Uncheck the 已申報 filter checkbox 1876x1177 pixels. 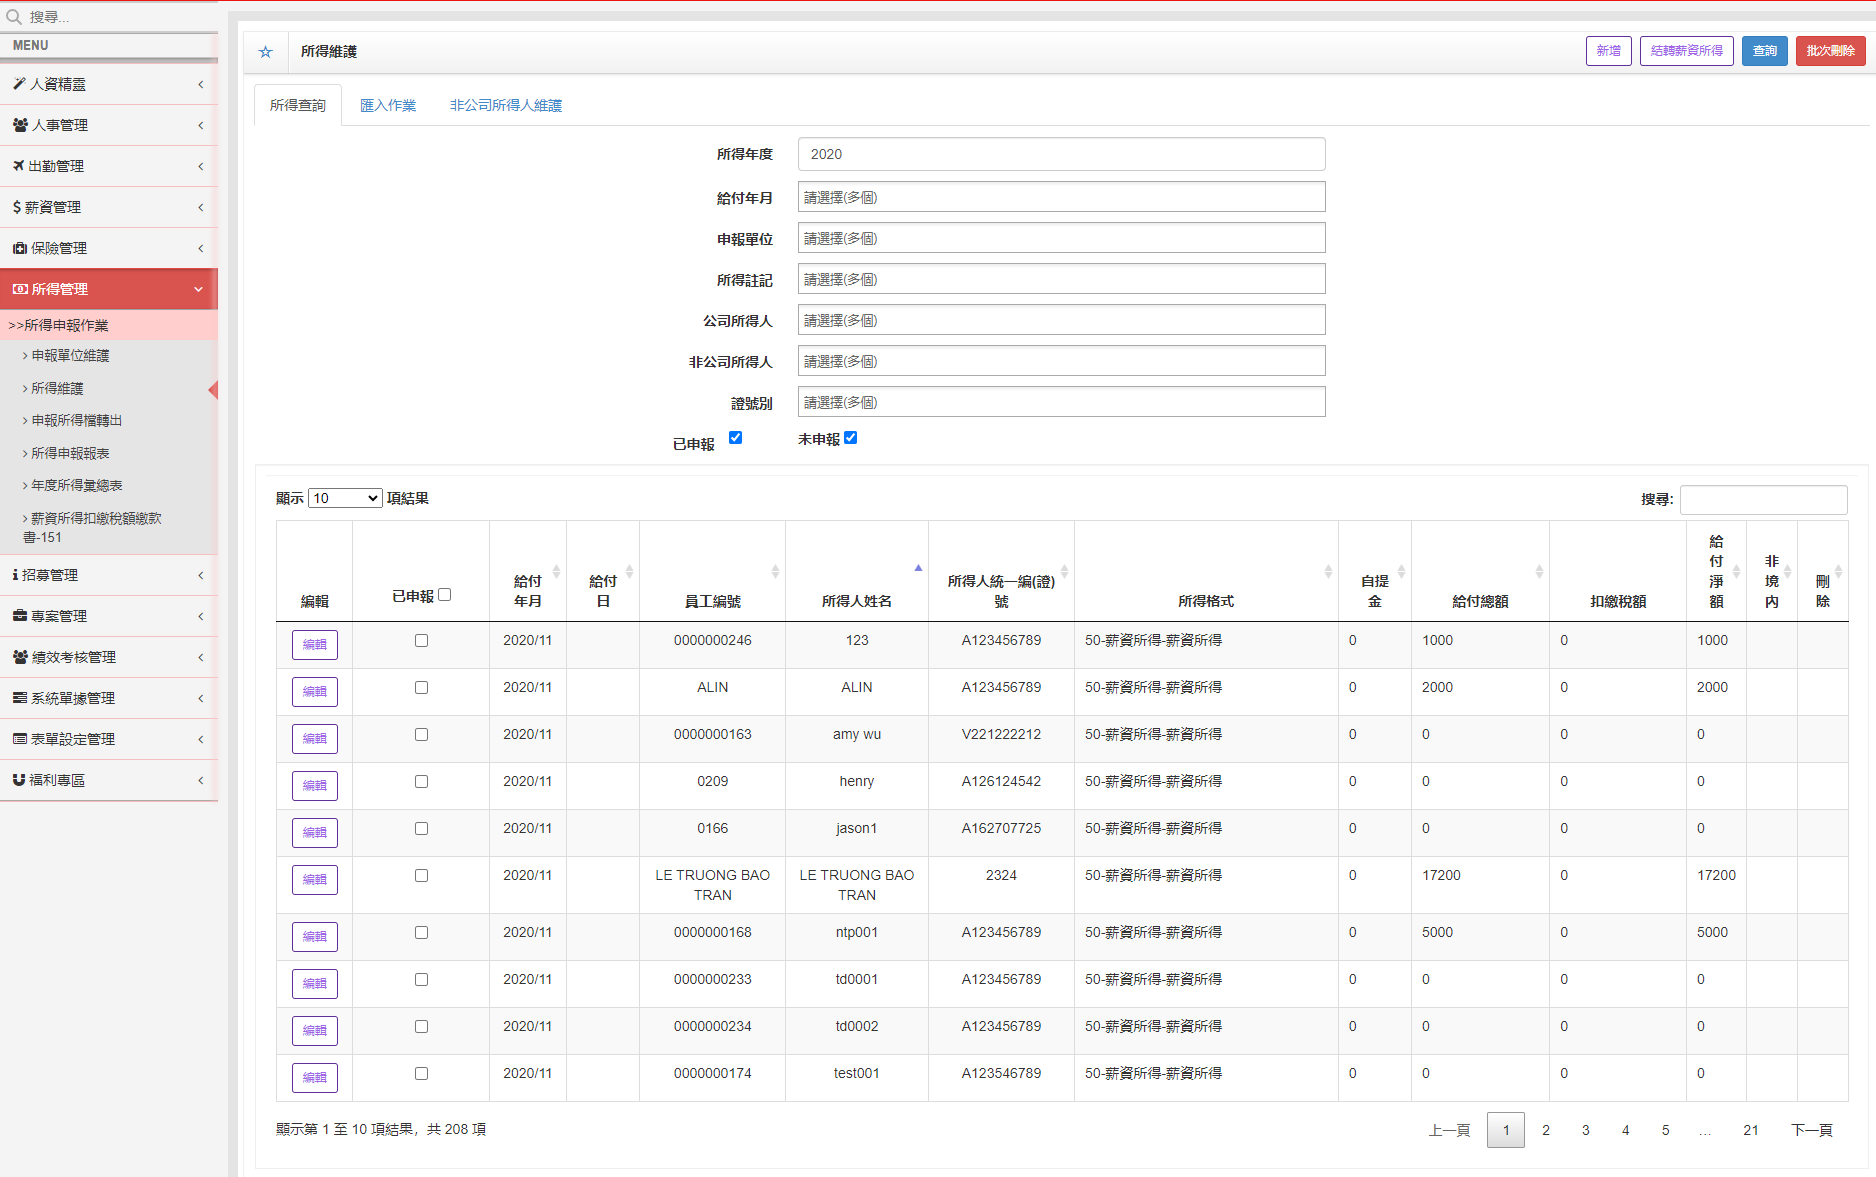pyautogui.click(x=735, y=438)
